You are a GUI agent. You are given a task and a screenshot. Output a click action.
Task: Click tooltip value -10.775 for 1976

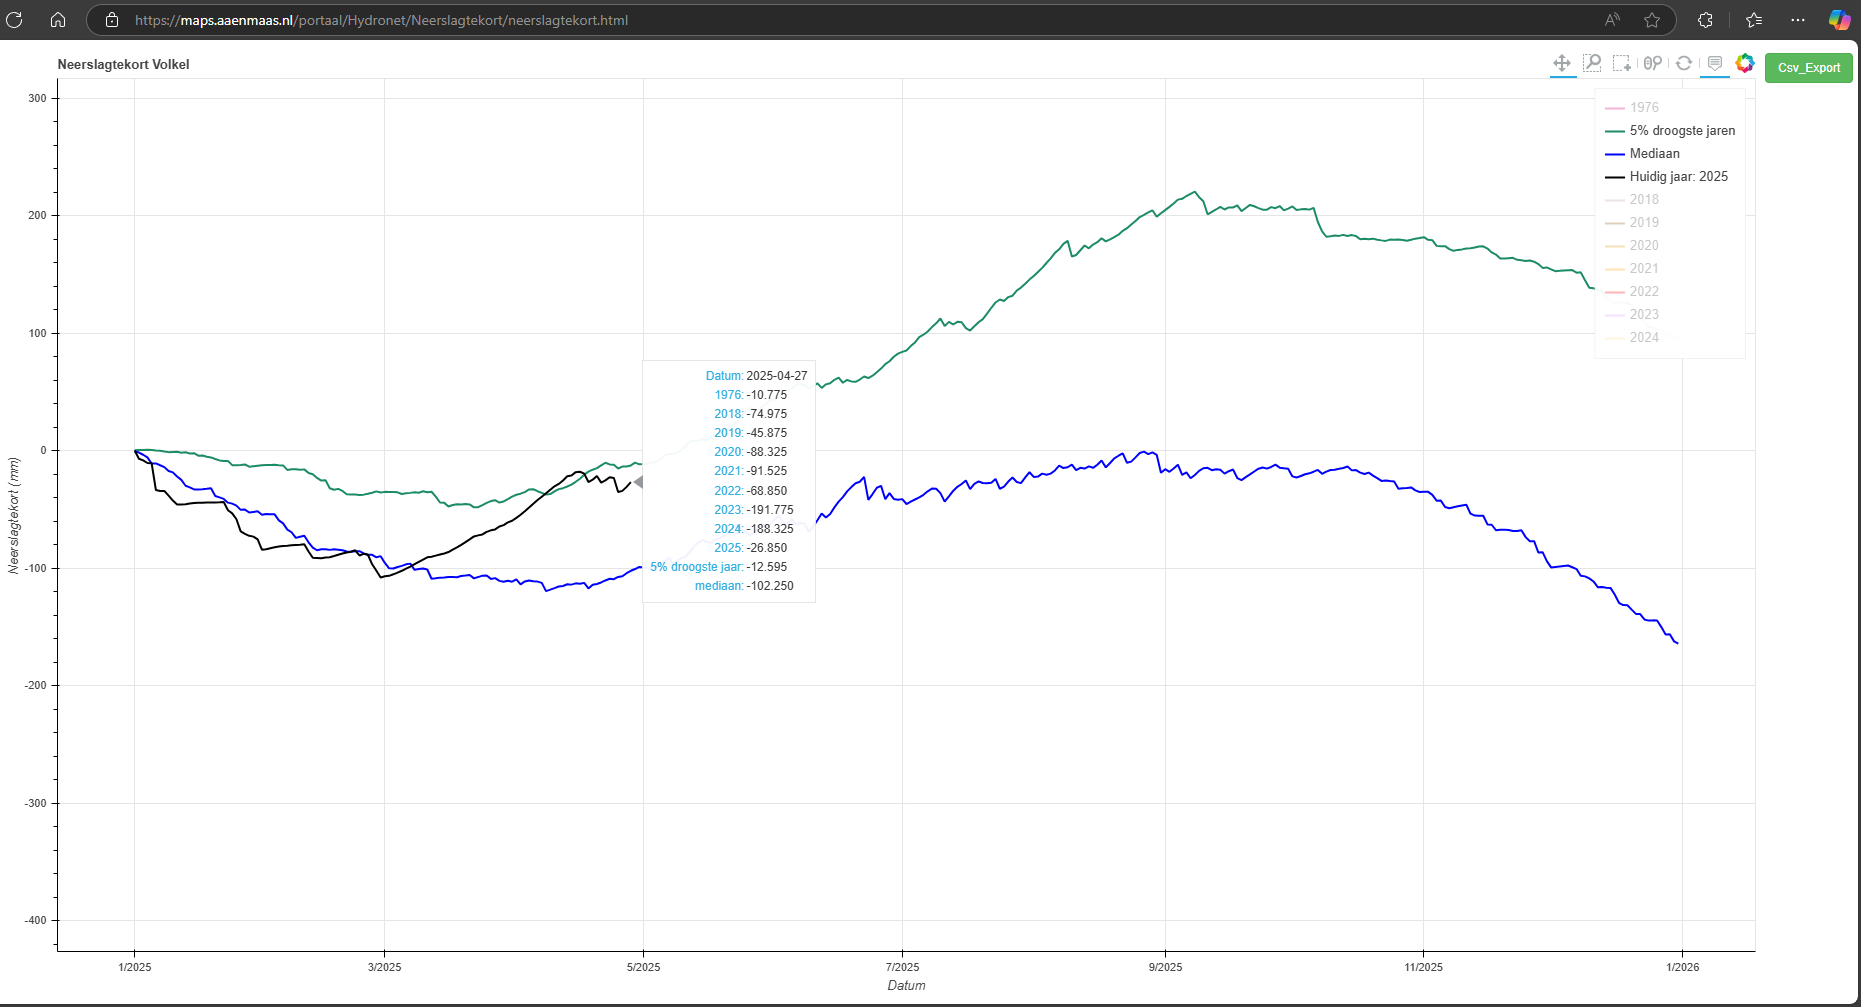[x=767, y=395]
